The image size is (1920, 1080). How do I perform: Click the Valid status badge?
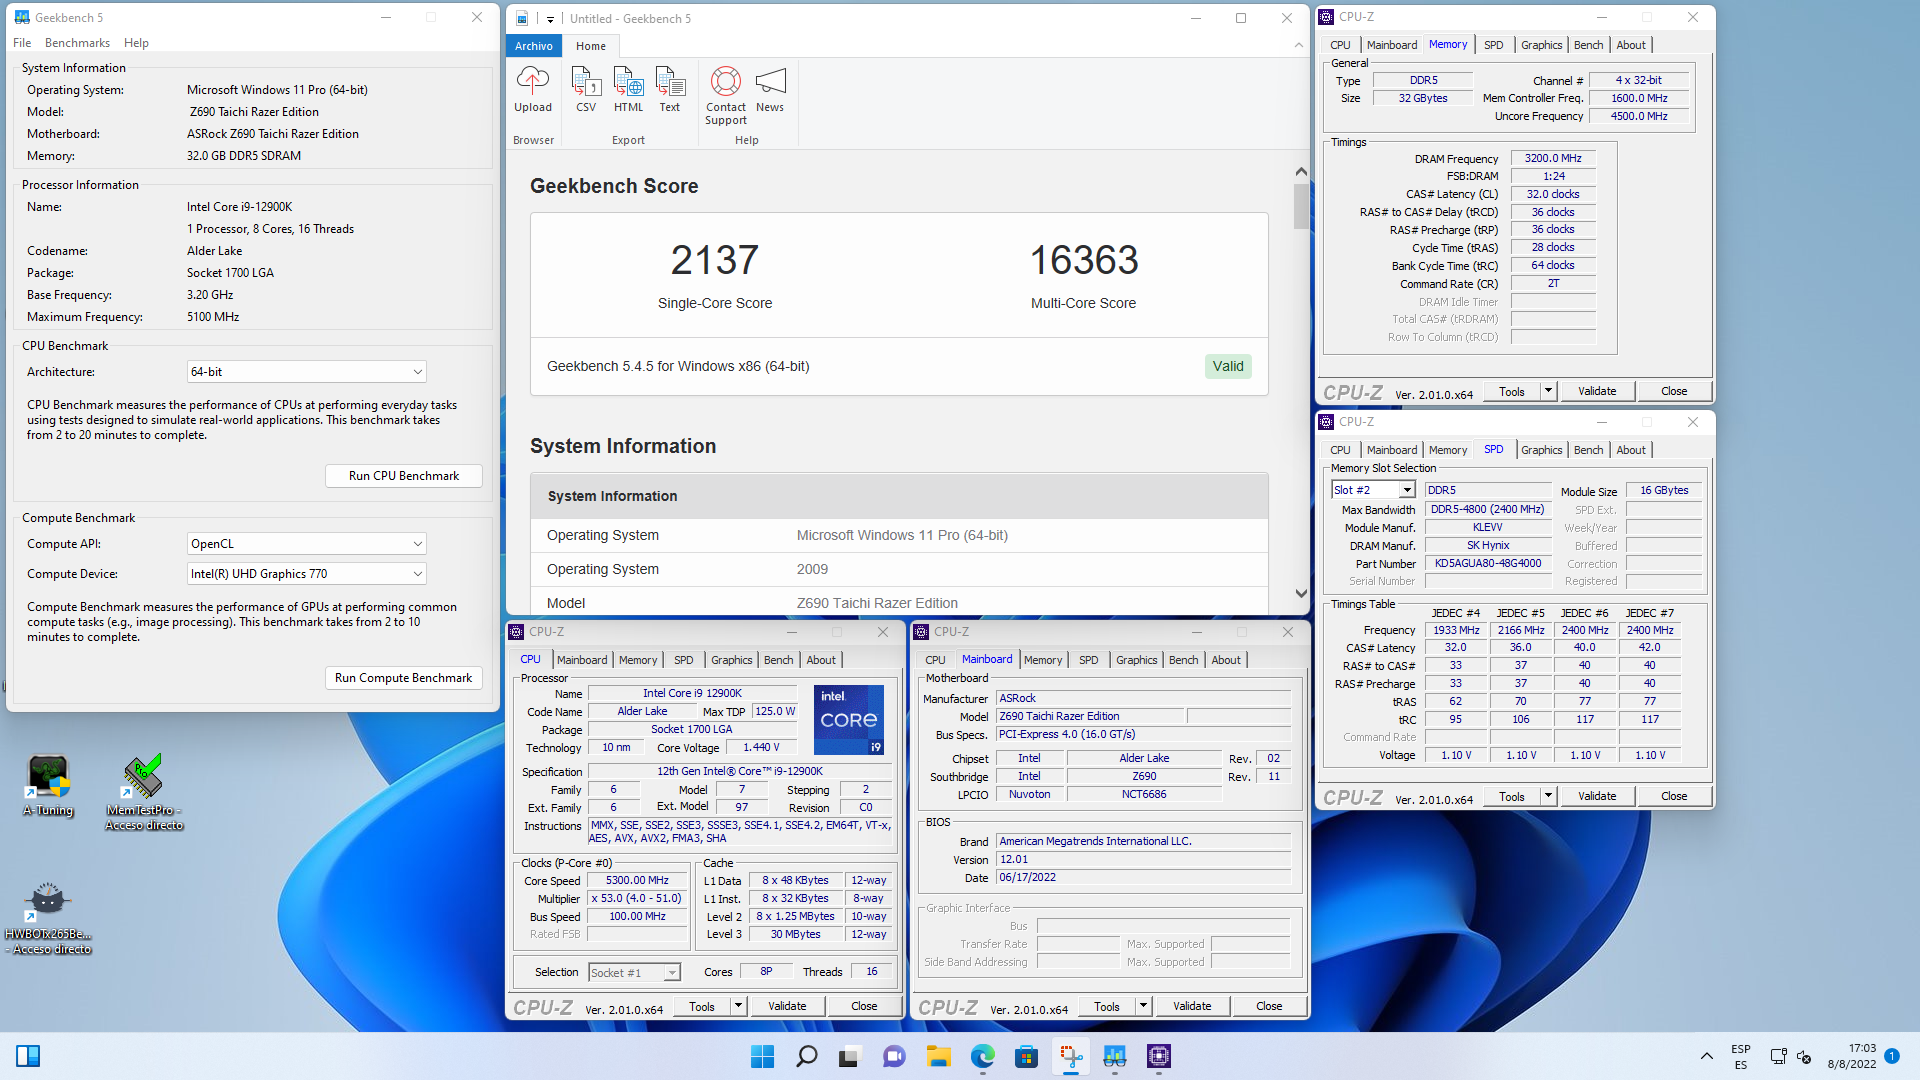[x=1228, y=366]
